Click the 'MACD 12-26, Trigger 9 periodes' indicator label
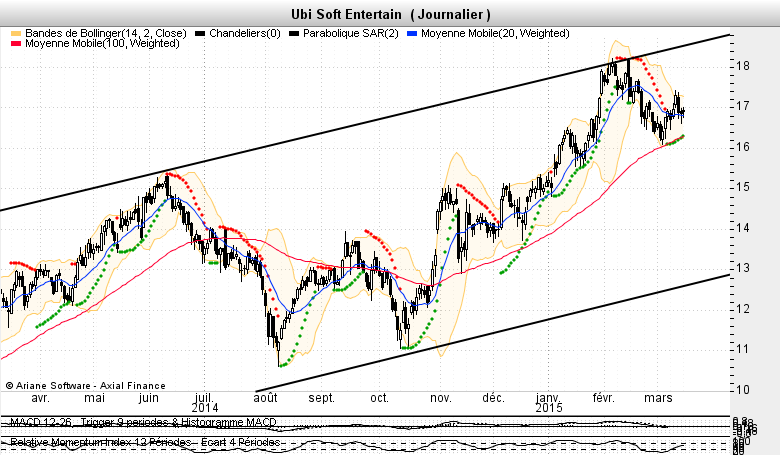 90,423
